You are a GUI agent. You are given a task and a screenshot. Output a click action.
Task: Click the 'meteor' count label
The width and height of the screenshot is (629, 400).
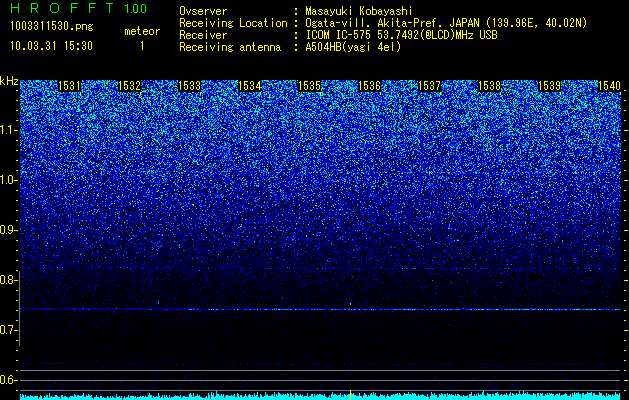point(142,31)
